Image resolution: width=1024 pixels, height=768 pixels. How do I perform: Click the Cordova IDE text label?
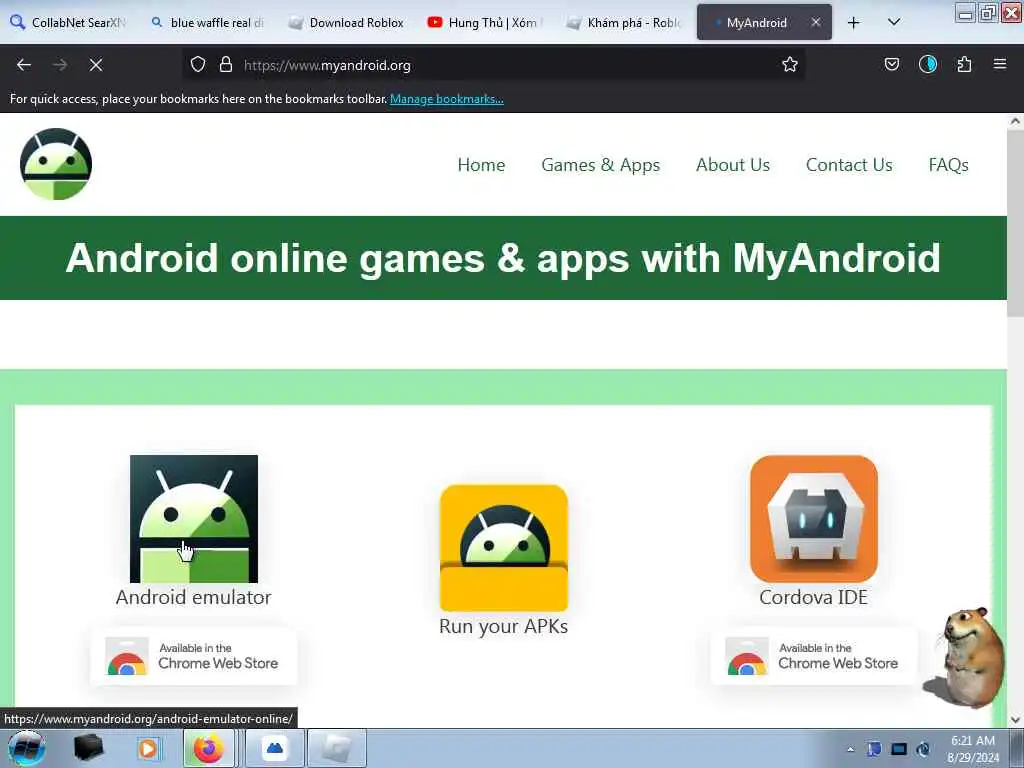pyautogui.click(x=814, y=597)
